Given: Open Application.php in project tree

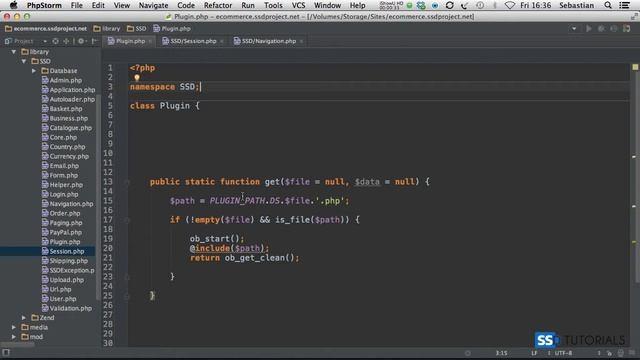Looking at the screenshot, I should (68, 90).
